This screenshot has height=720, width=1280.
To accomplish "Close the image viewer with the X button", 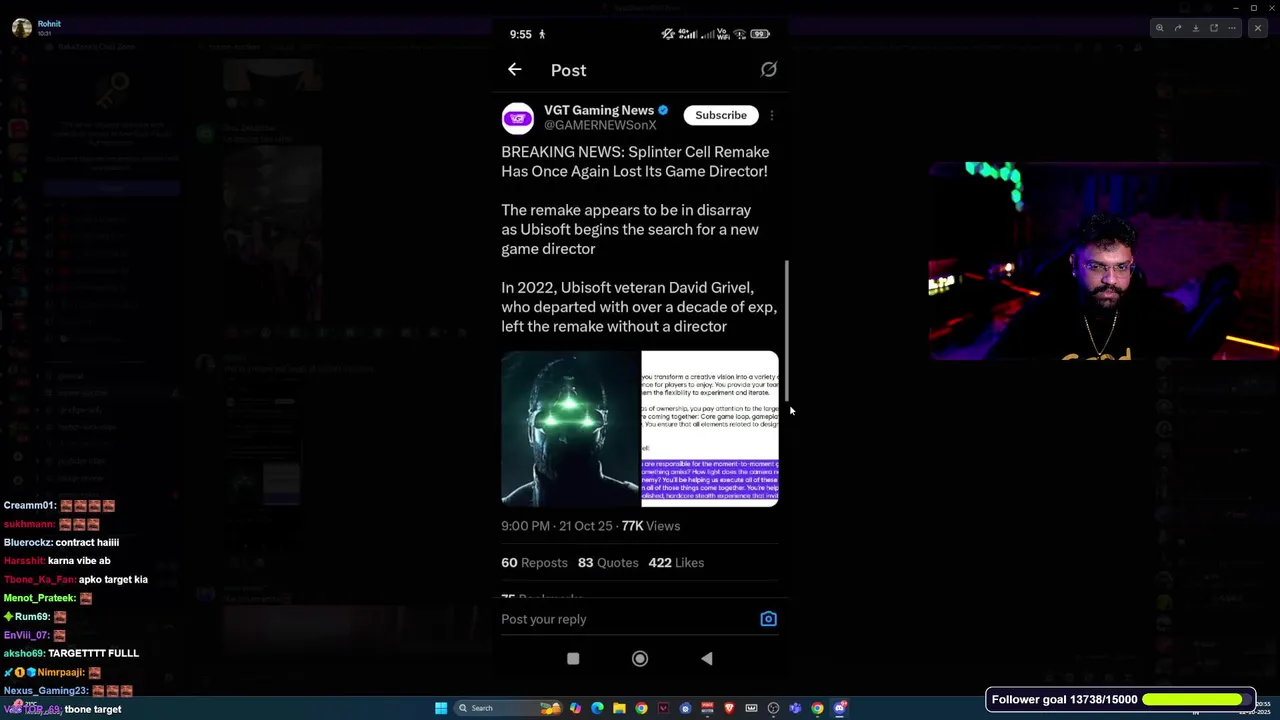I will coord(1258,28).
